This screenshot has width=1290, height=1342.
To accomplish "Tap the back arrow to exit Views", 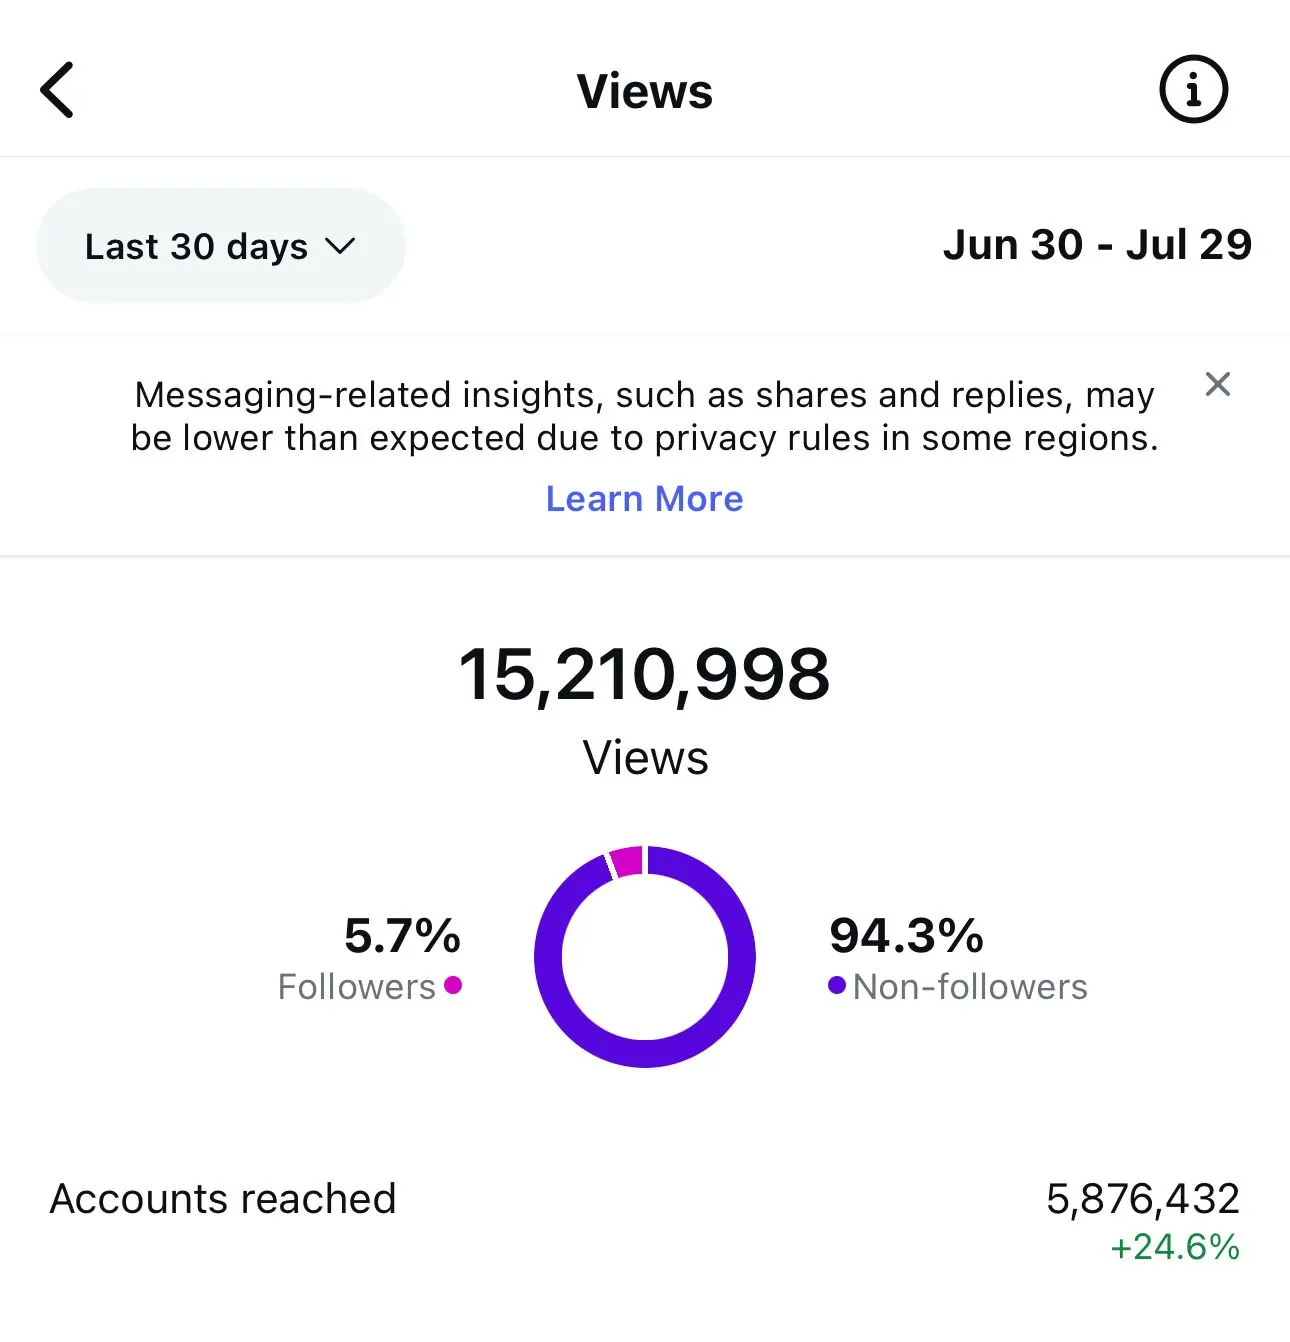I will click(57, 88).
